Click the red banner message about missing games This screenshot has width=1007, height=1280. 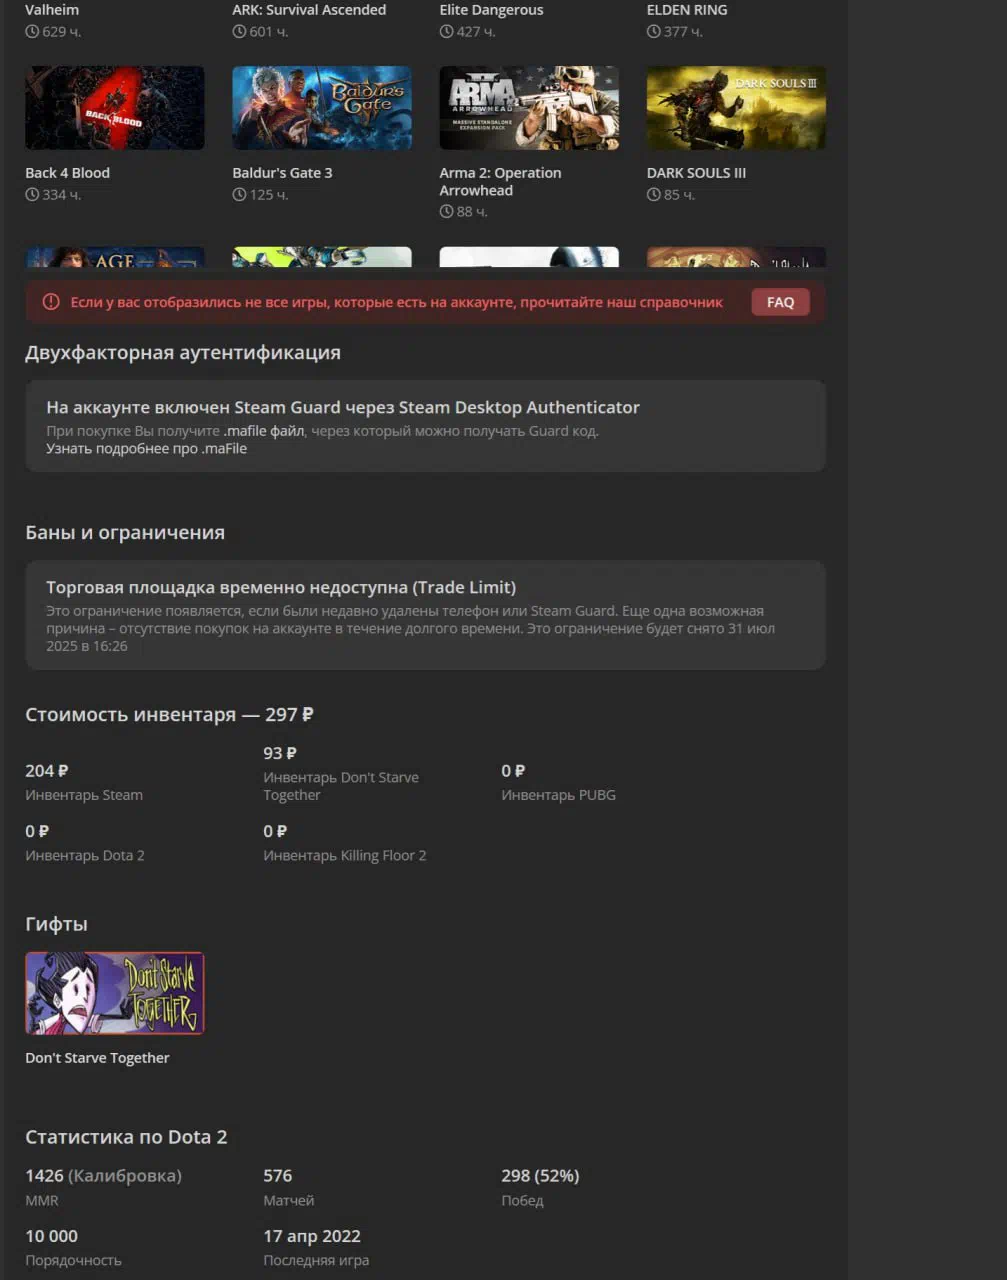(396, 302)
